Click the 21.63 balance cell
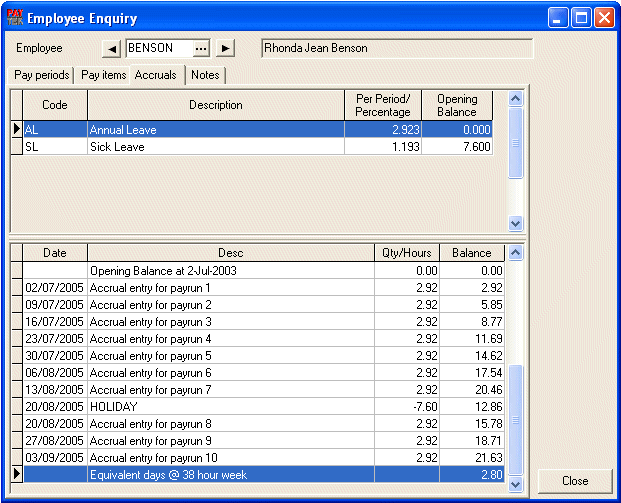 [472, 458]
